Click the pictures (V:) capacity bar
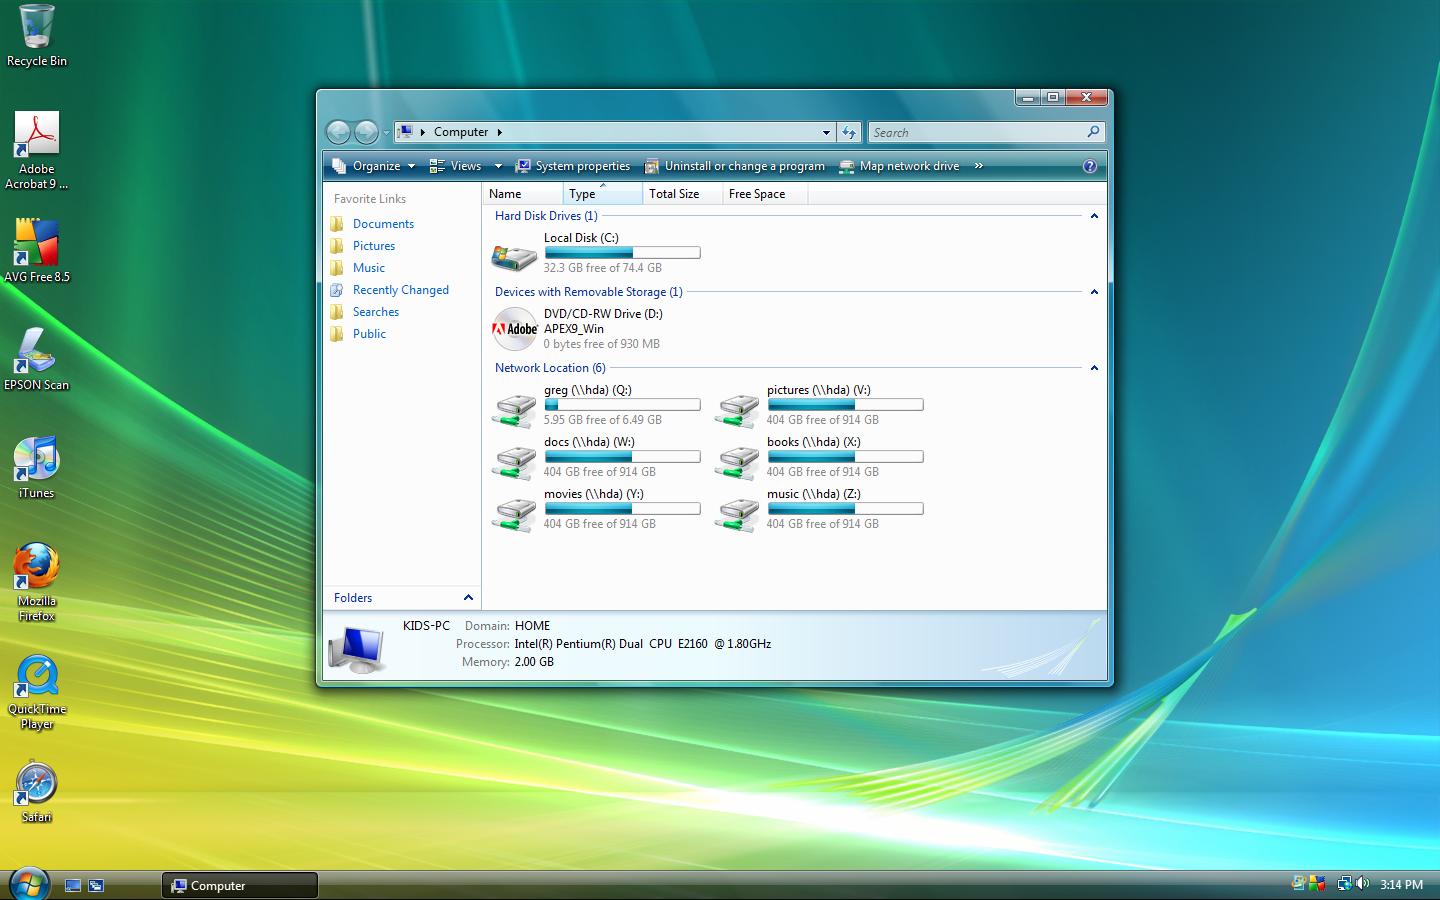 845,405
